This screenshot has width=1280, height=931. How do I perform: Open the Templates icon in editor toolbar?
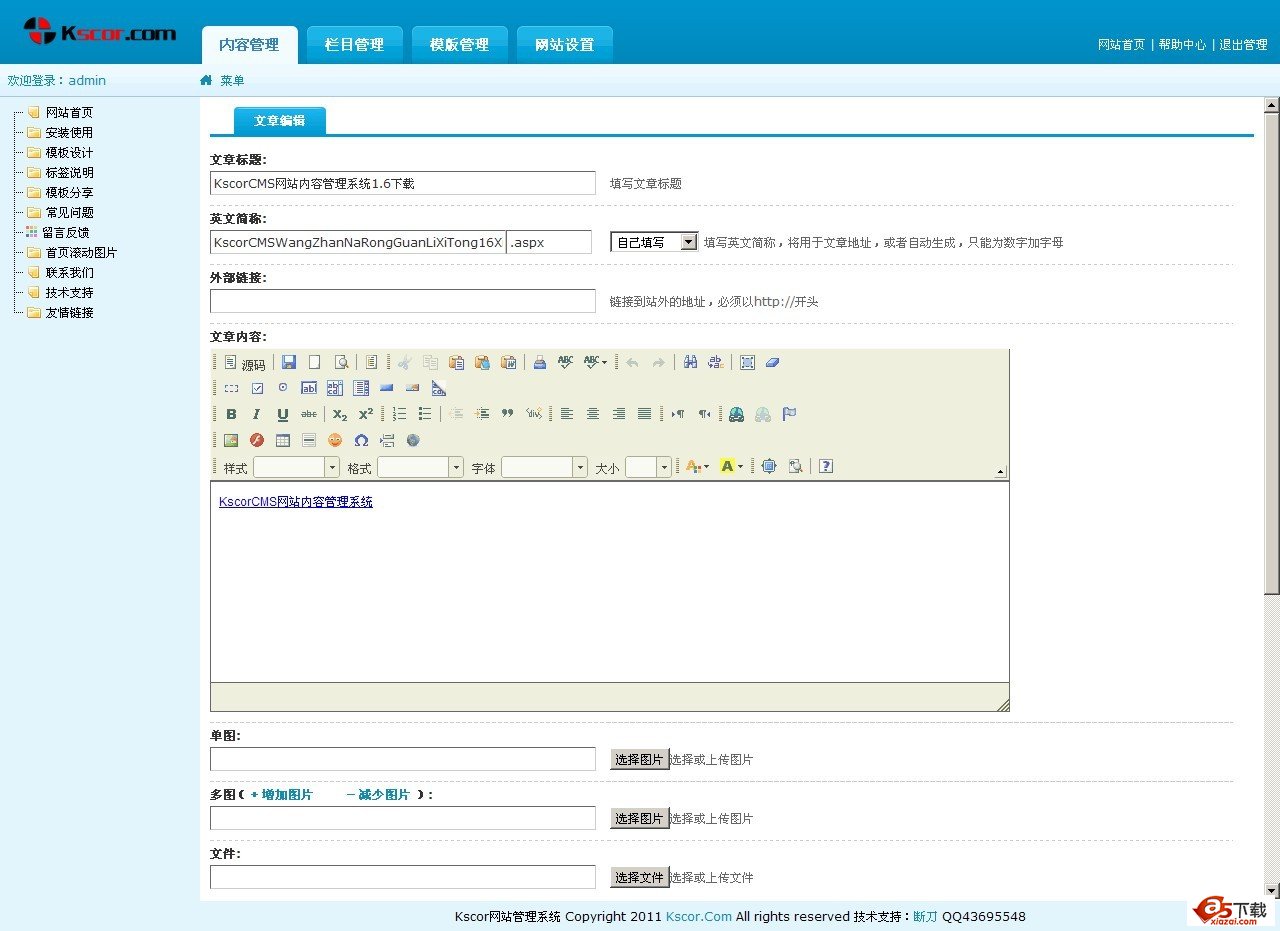(371, 362)
